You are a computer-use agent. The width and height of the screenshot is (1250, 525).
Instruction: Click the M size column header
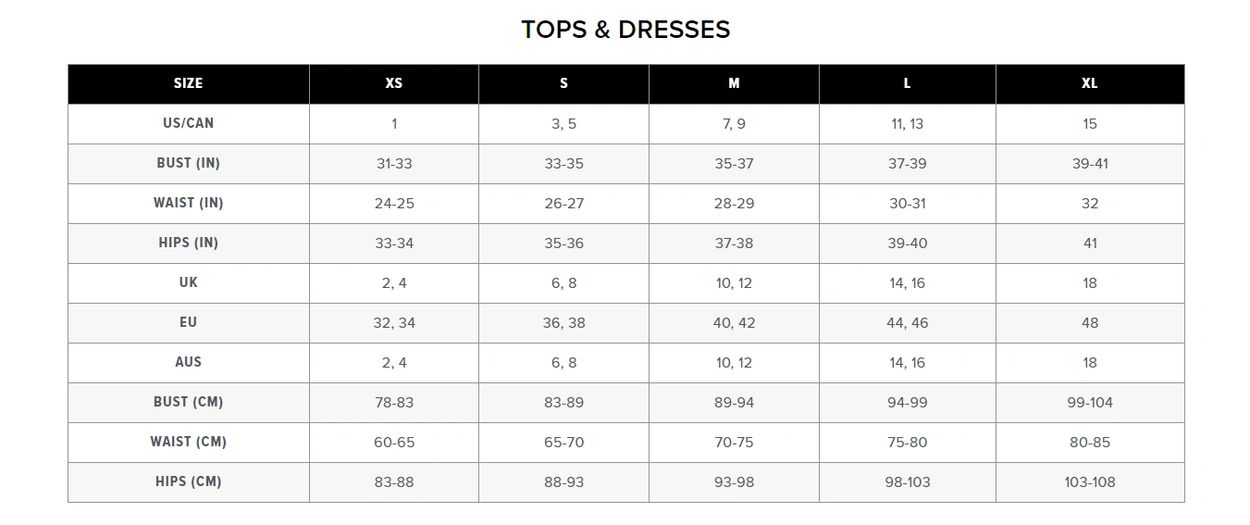click(734, 84)
